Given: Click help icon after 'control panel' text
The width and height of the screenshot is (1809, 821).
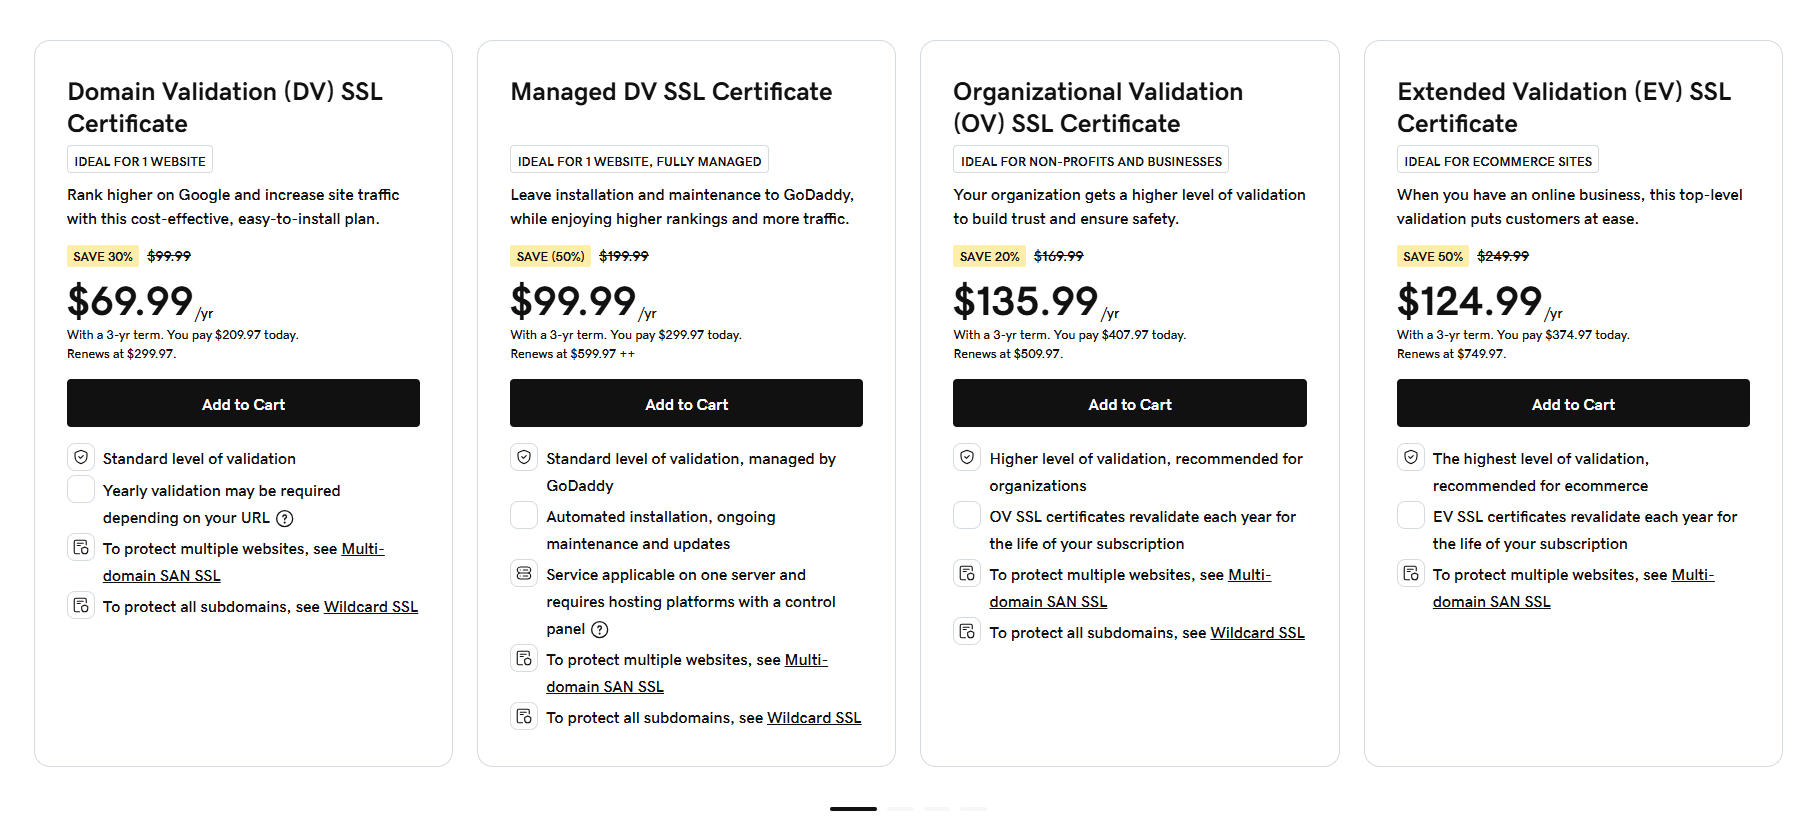Looking at the screenshot, I should pyautogui.click(x=600, y=629).
